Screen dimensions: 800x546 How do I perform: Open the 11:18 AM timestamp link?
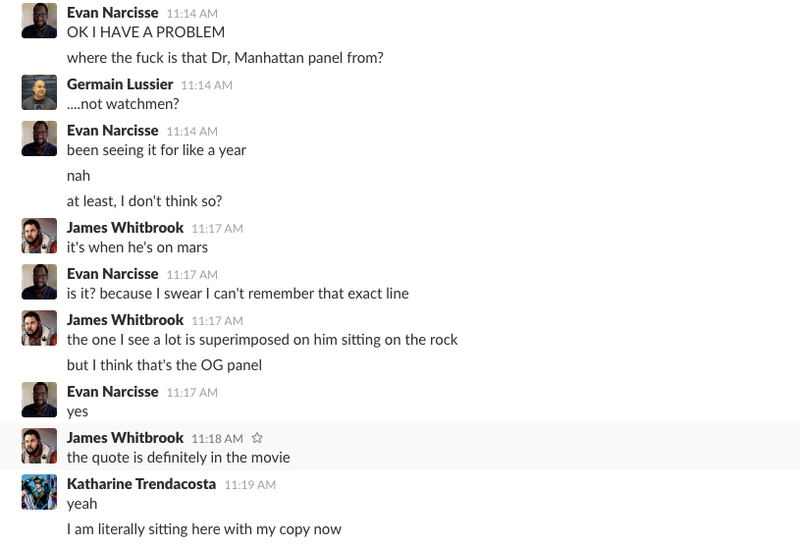pos(217,439)
